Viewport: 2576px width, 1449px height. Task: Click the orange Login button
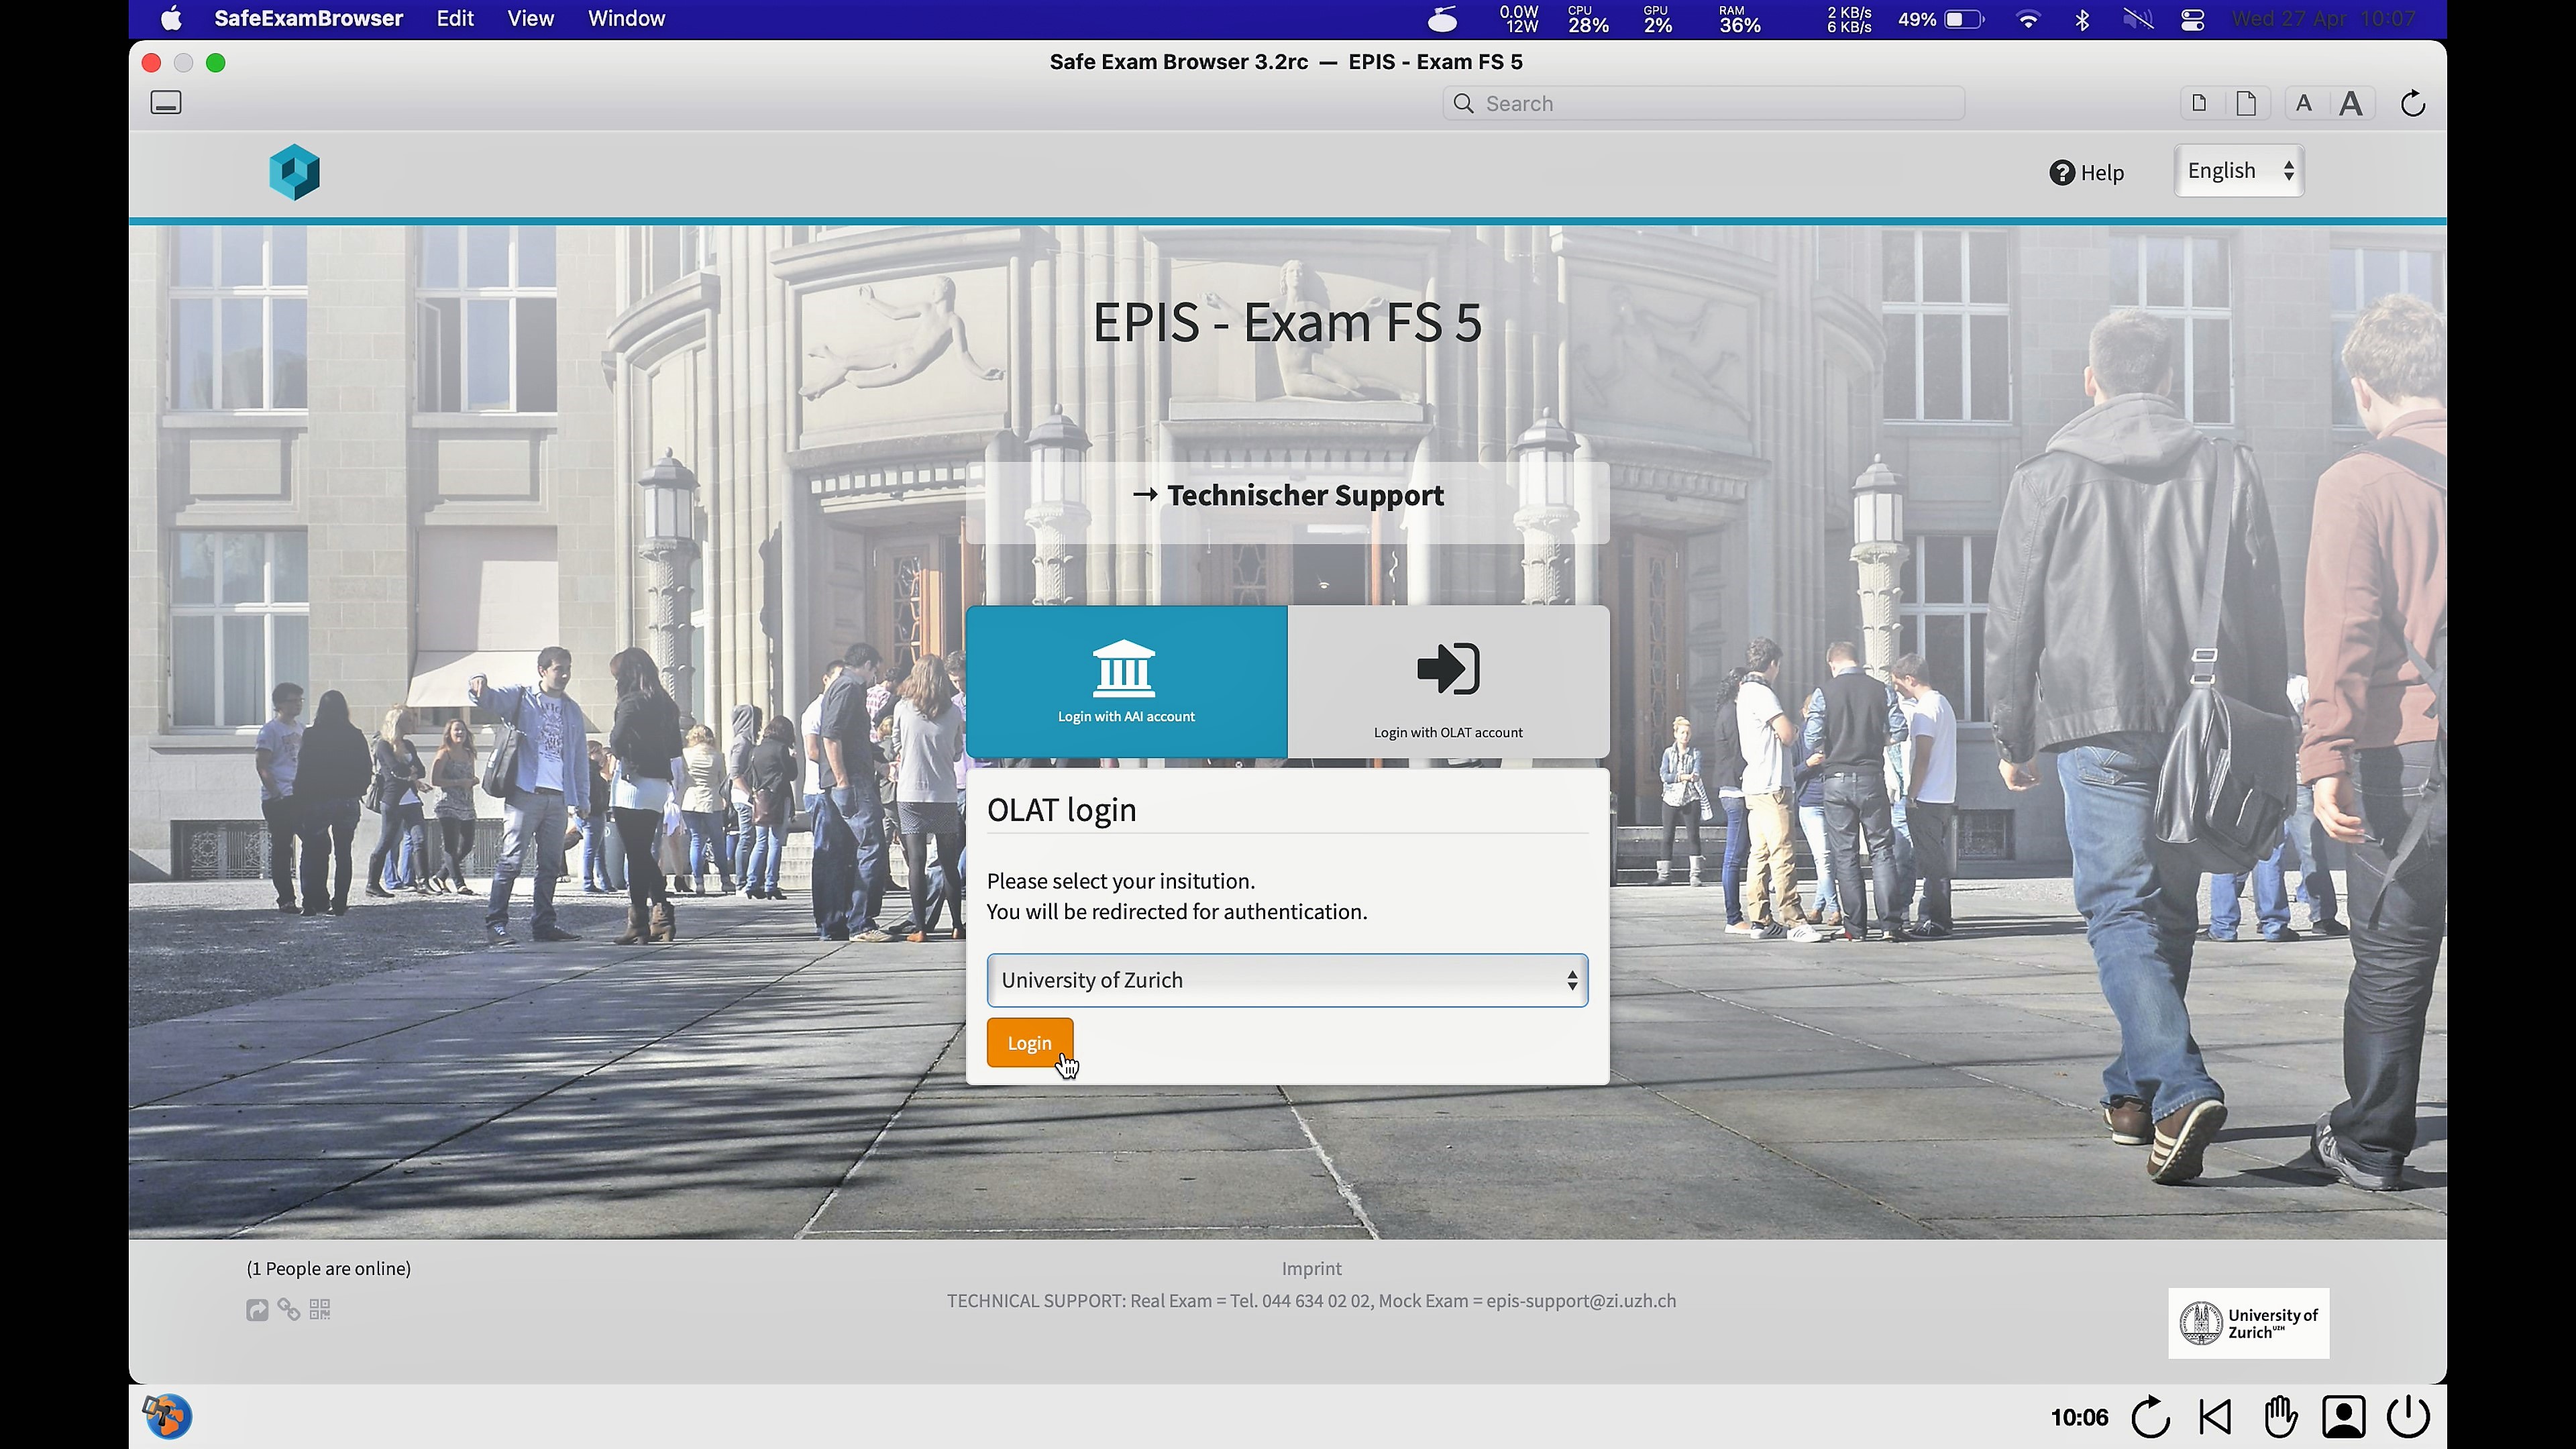click(1029, 1043)
